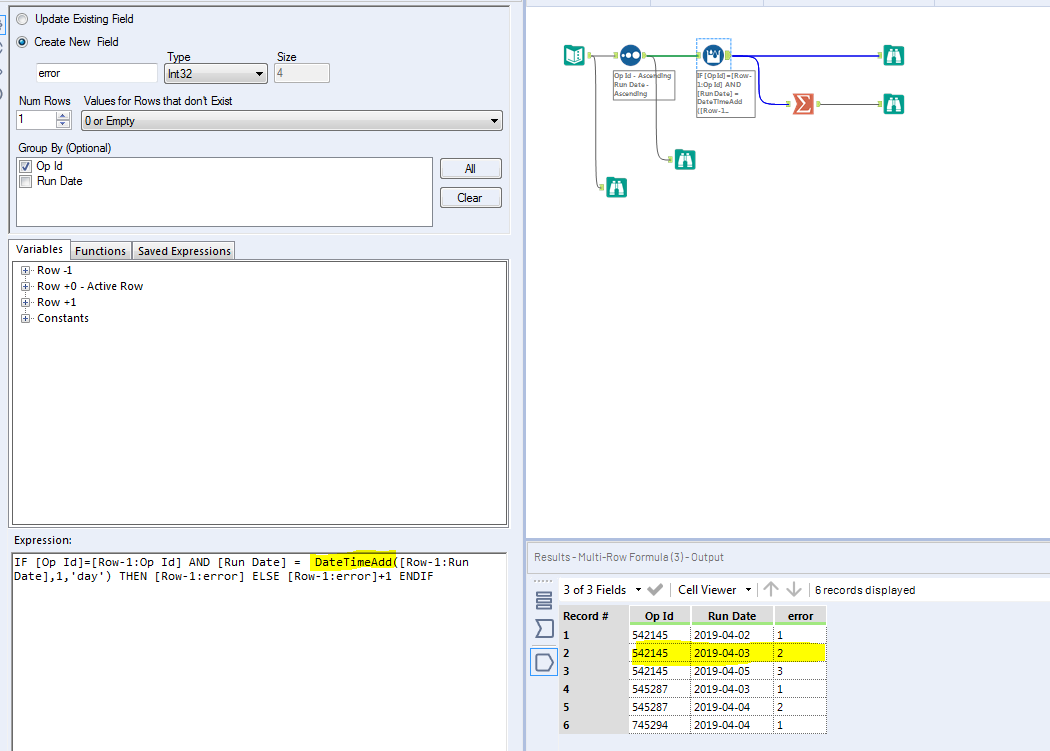1050x751 pixels.
Task: Click the Clear button
Action: point(470,197)
